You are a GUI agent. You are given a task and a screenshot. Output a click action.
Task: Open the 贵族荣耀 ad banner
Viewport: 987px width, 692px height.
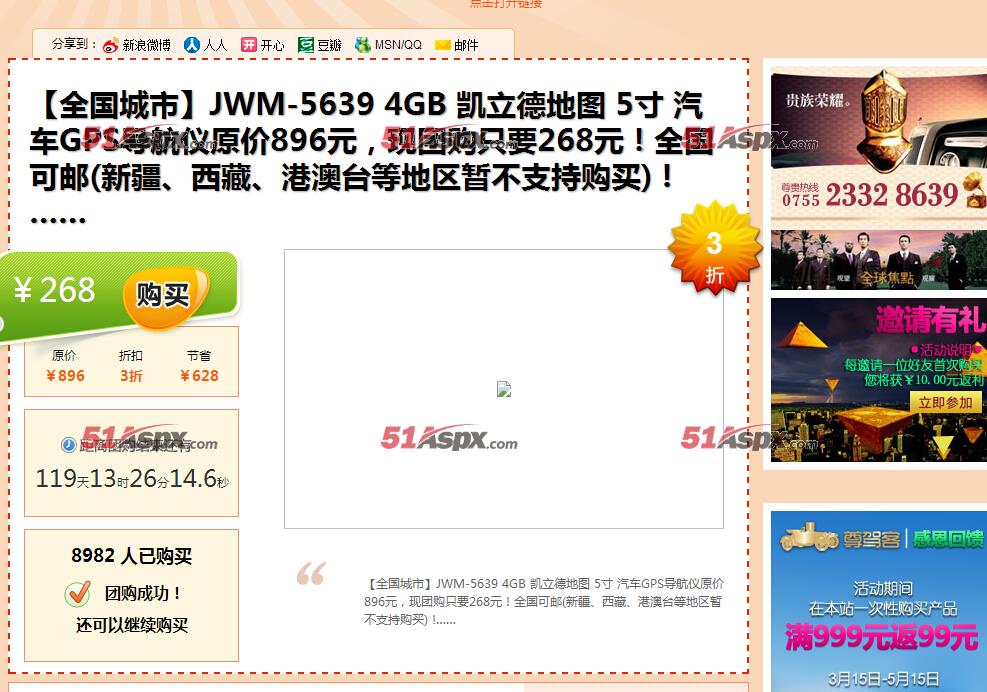(879, 142)
